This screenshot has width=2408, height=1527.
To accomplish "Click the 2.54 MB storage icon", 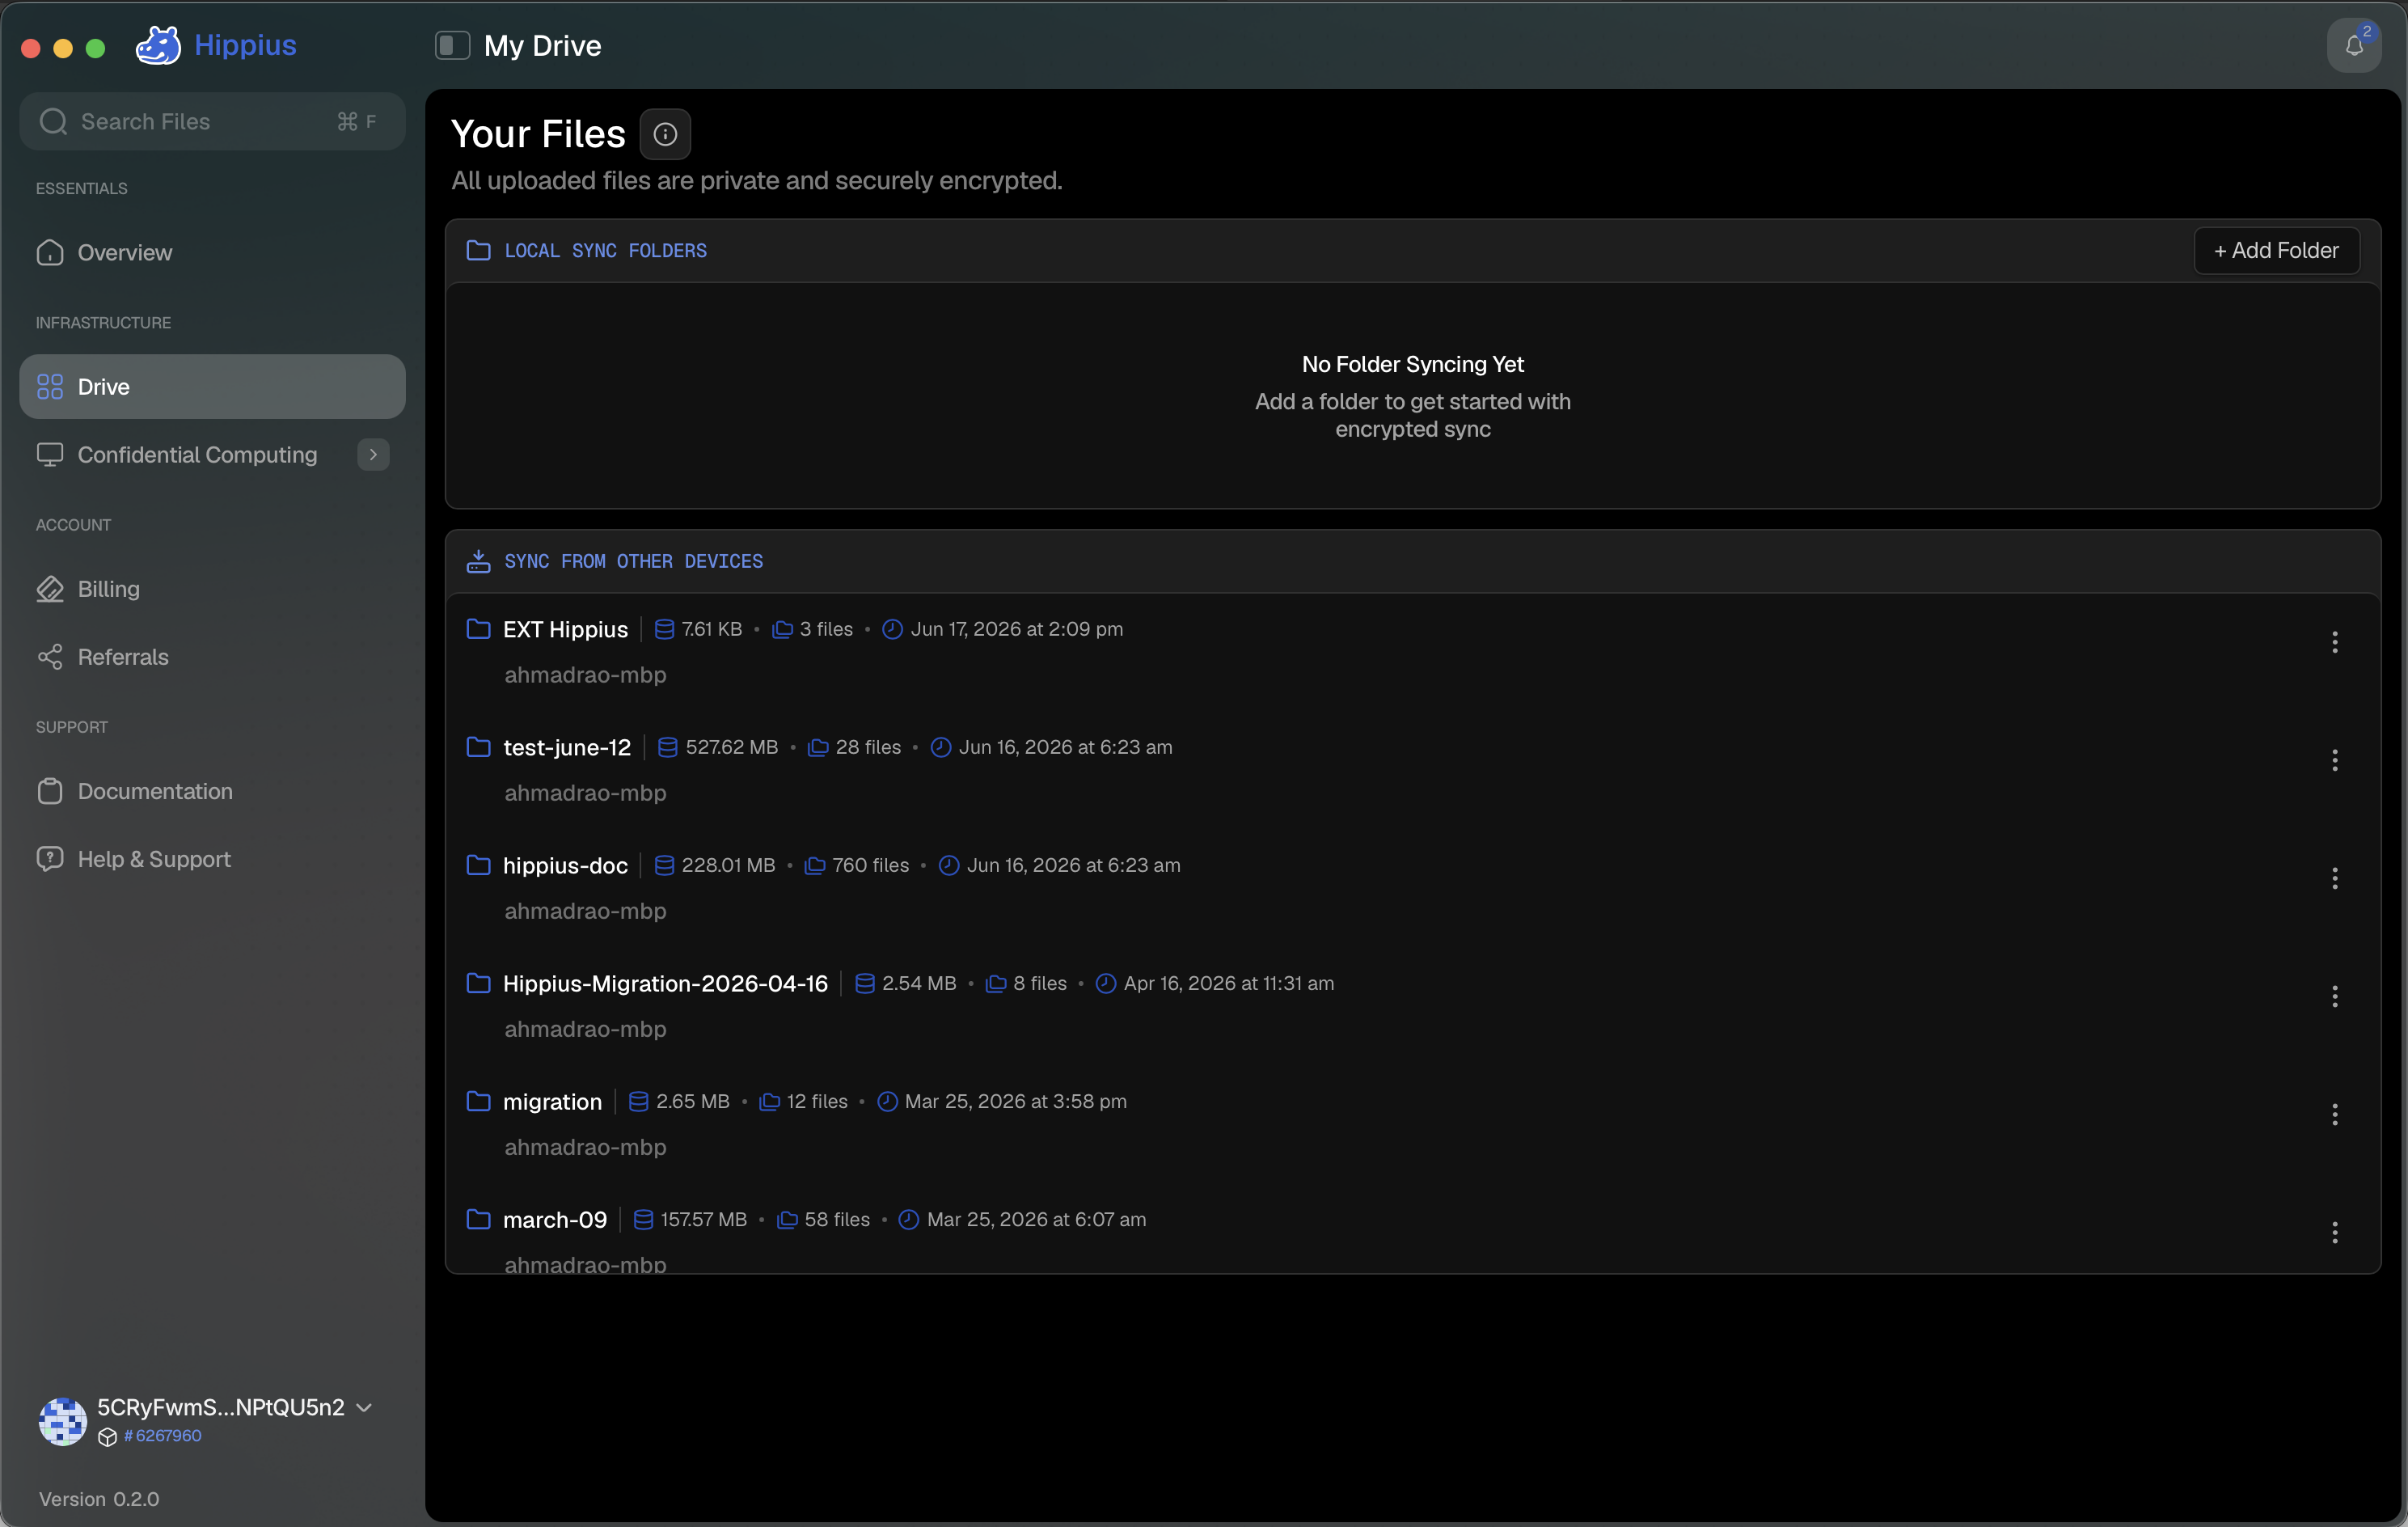I will [x=865, y=983].
